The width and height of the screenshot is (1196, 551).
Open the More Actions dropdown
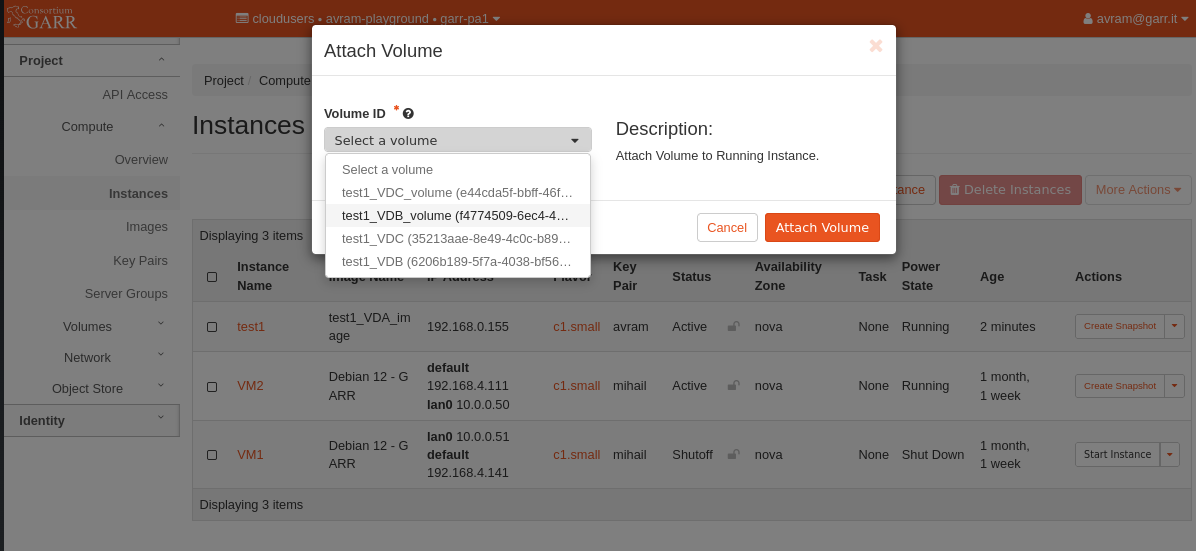point(1138,189)
